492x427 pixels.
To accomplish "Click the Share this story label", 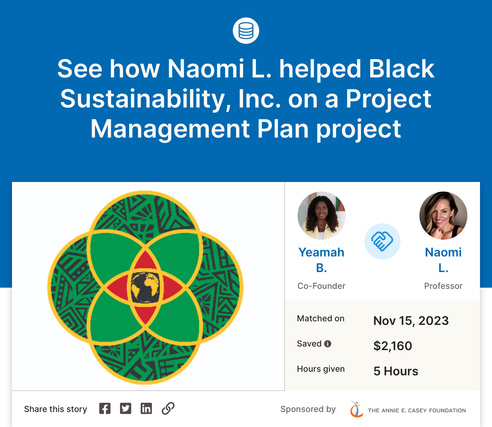I will 55,409.
